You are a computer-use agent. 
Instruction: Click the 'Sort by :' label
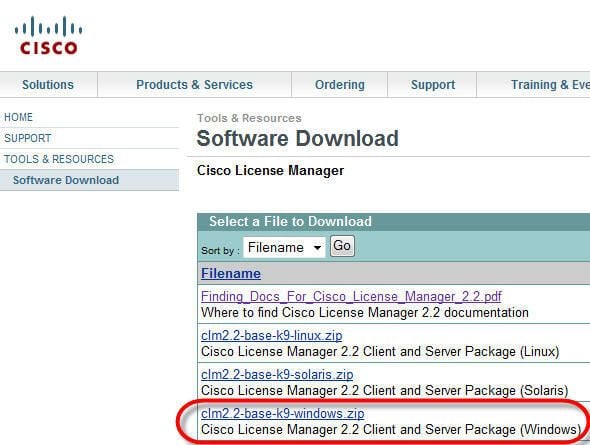220,251
